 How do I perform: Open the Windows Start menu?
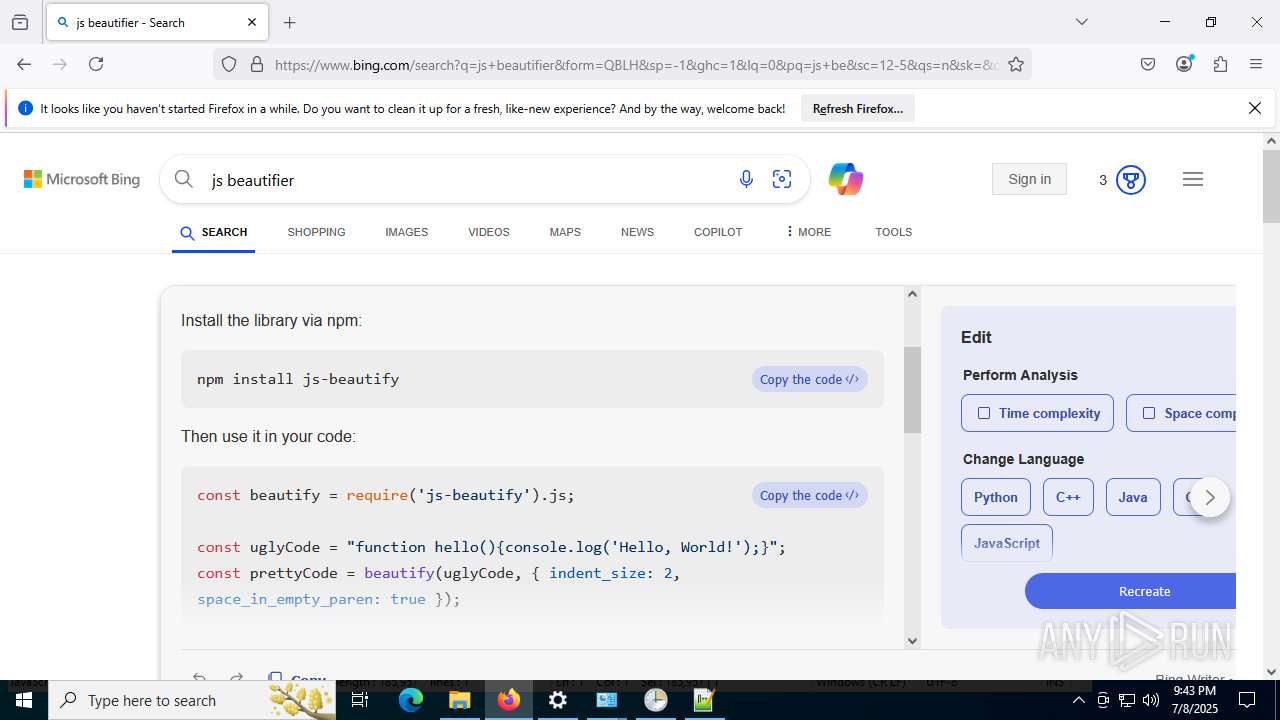pos(24,700)
